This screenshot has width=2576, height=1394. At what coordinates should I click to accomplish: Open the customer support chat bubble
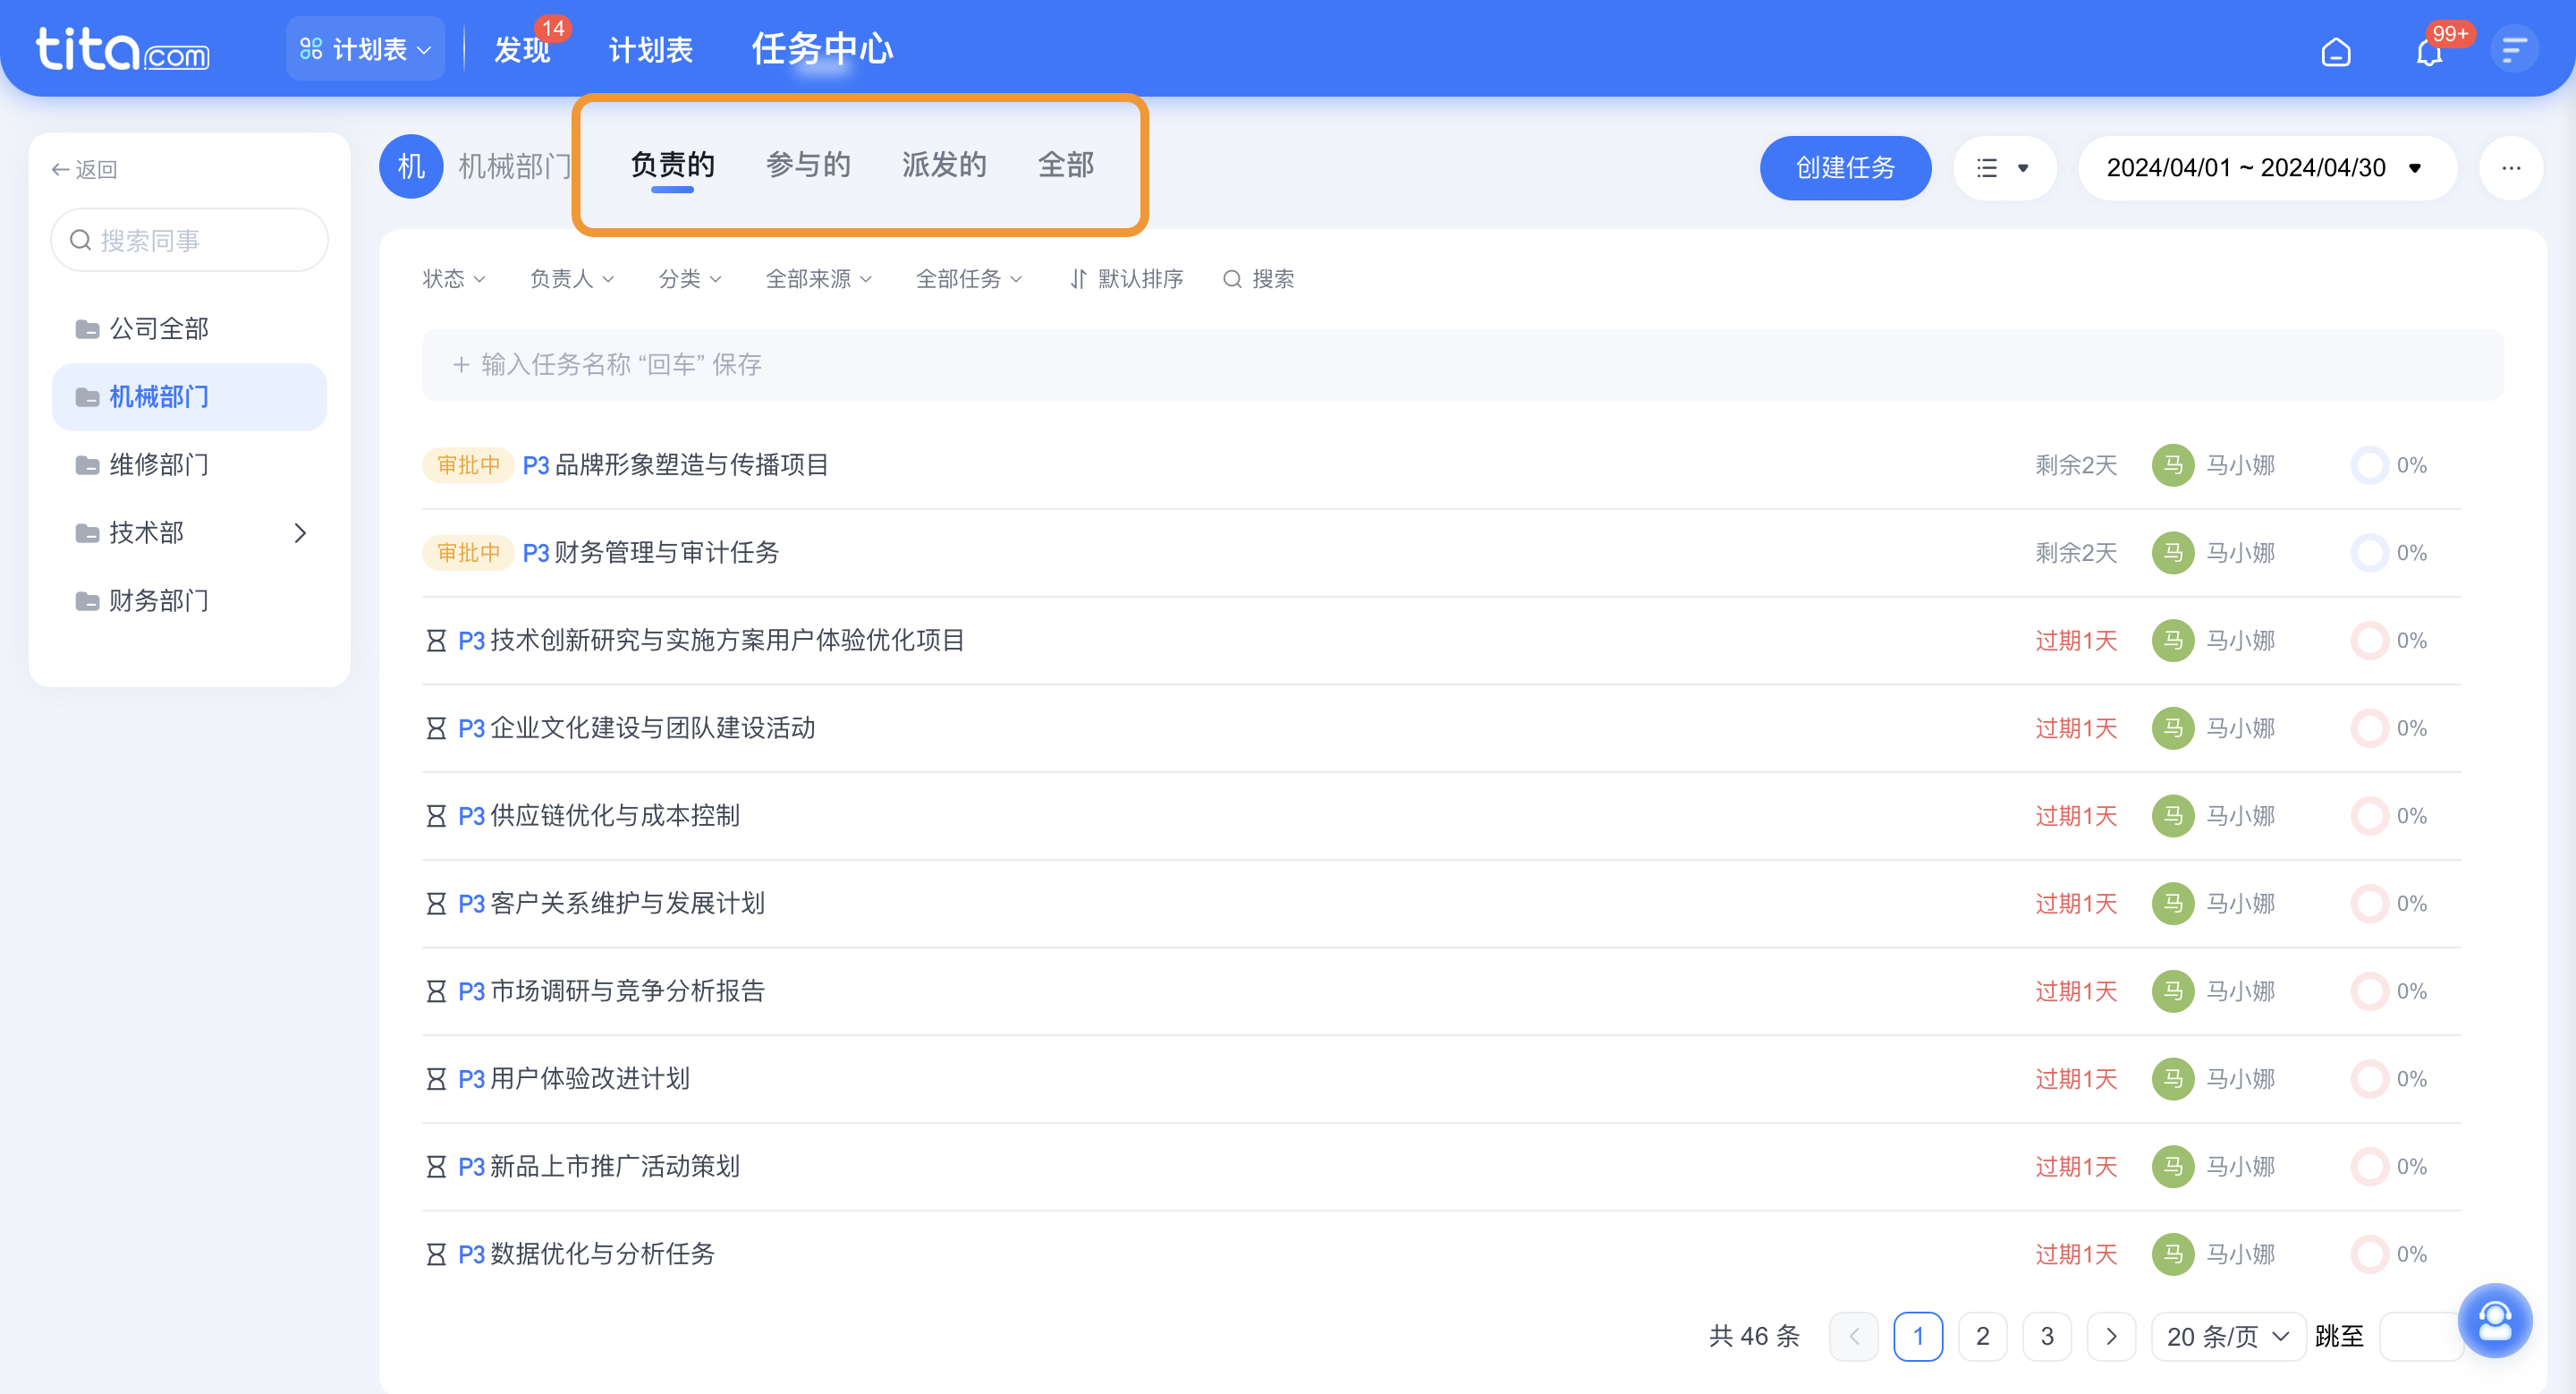click(2495, 1320)
